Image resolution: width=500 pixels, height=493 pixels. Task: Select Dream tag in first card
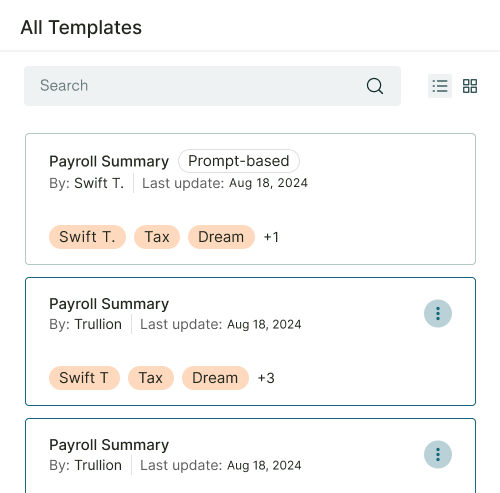click(x=221, y=237)
